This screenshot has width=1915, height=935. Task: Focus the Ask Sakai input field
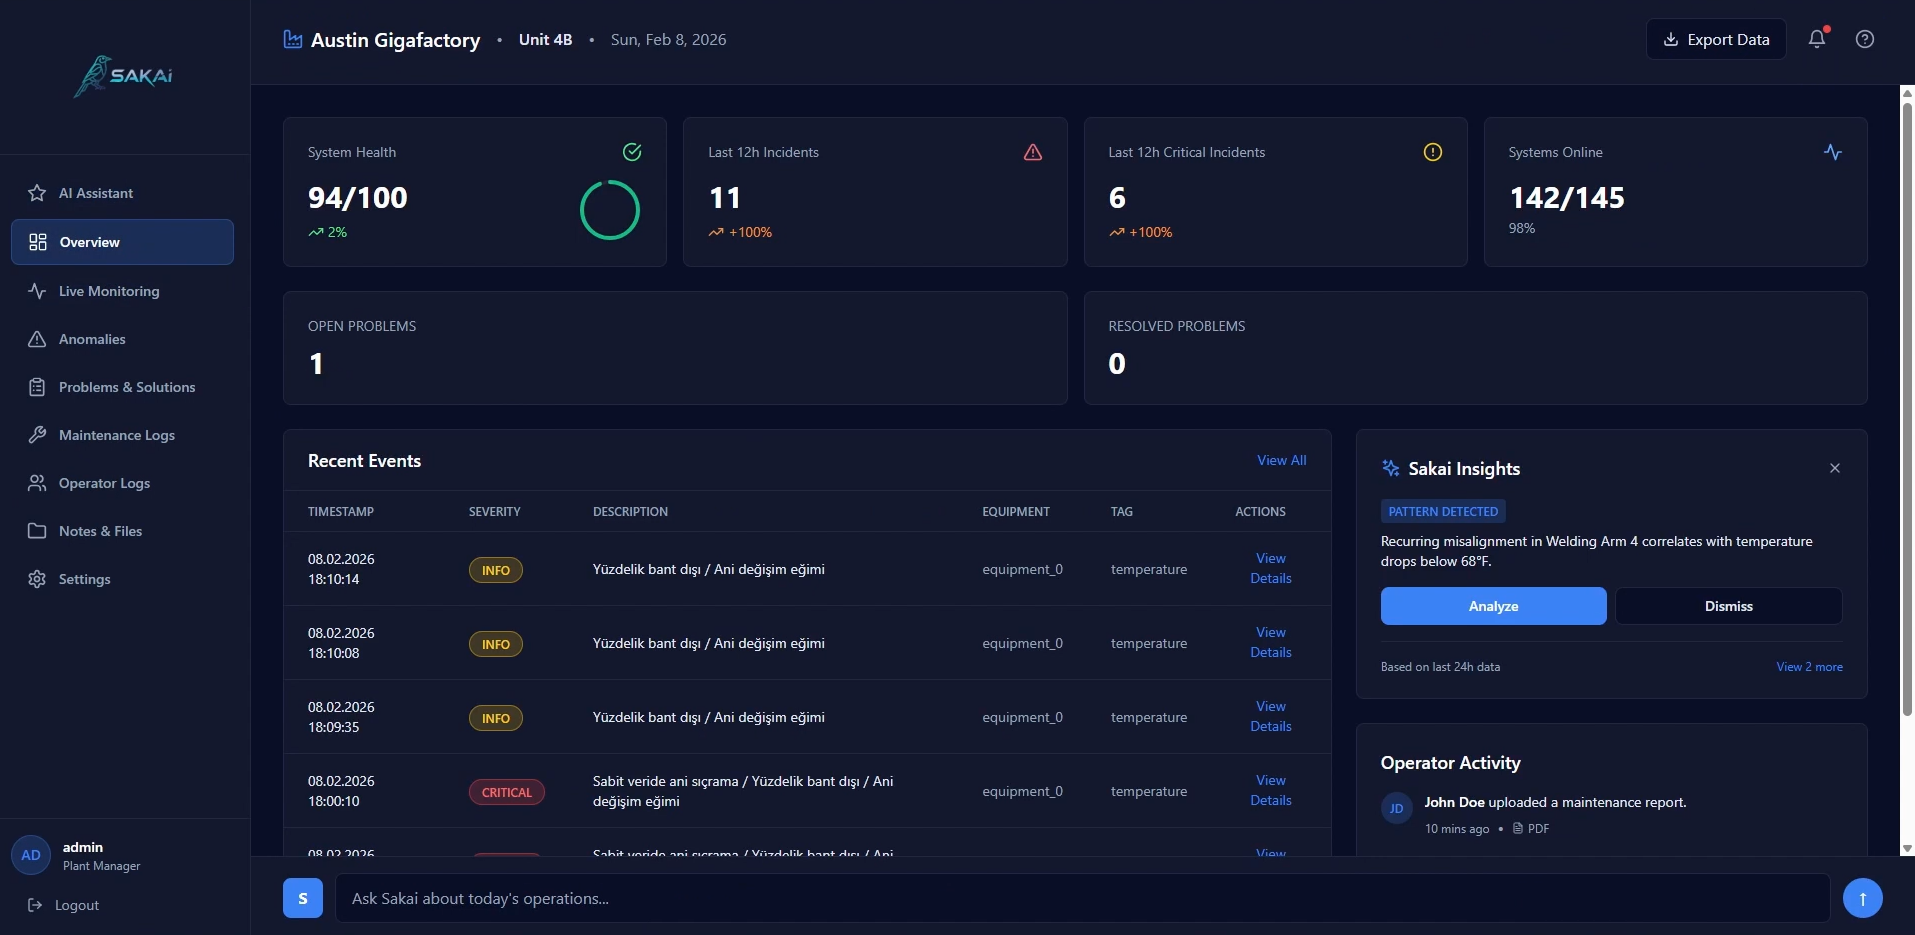tap(1080, 898)
